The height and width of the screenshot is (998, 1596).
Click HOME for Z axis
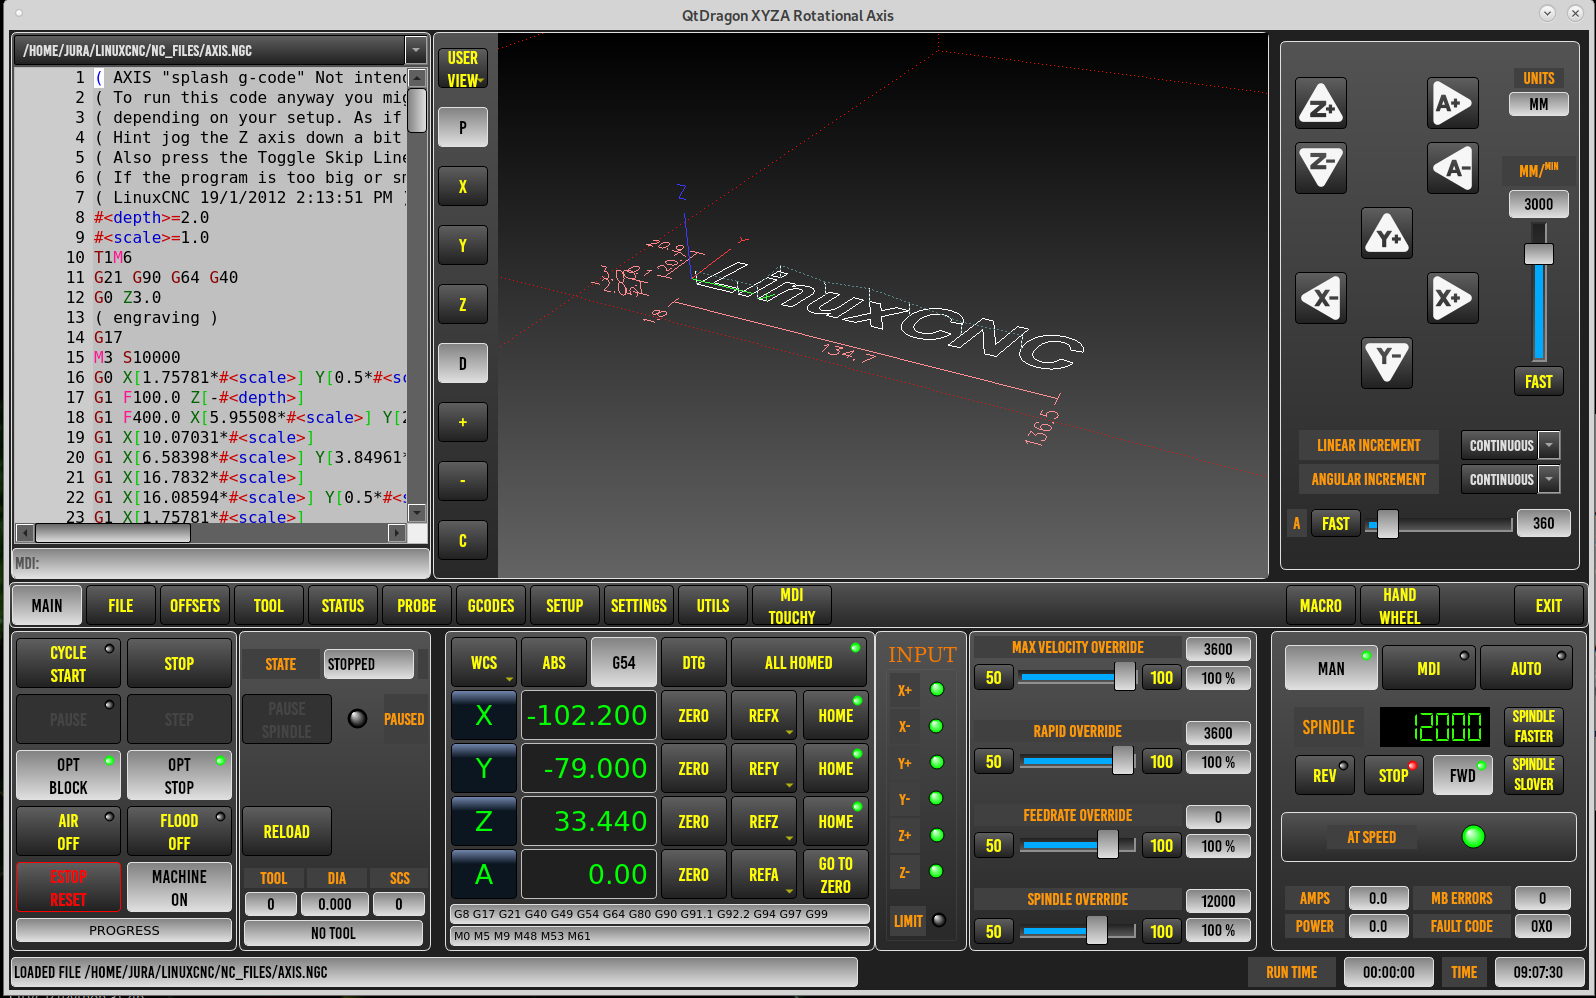tap(836, 822)
